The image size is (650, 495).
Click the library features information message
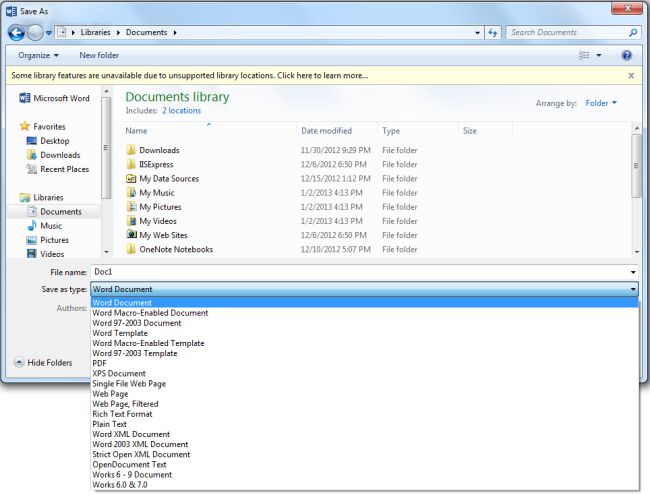(189, 75)
